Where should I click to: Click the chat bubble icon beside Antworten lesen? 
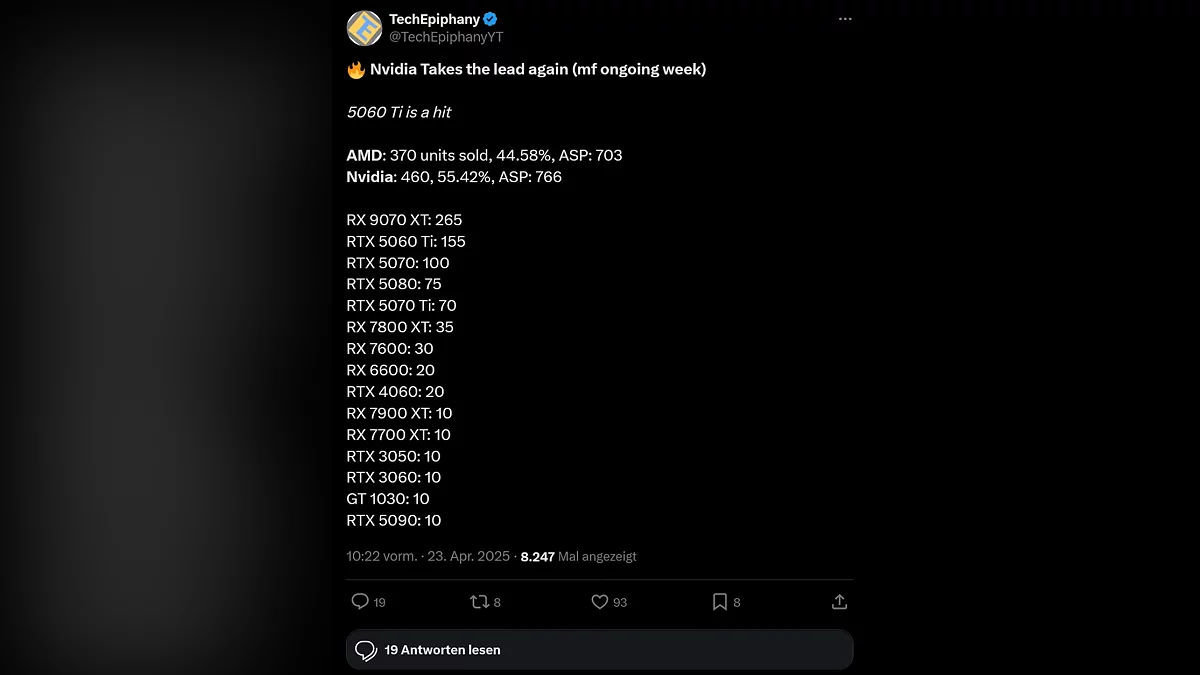[366, 650]
